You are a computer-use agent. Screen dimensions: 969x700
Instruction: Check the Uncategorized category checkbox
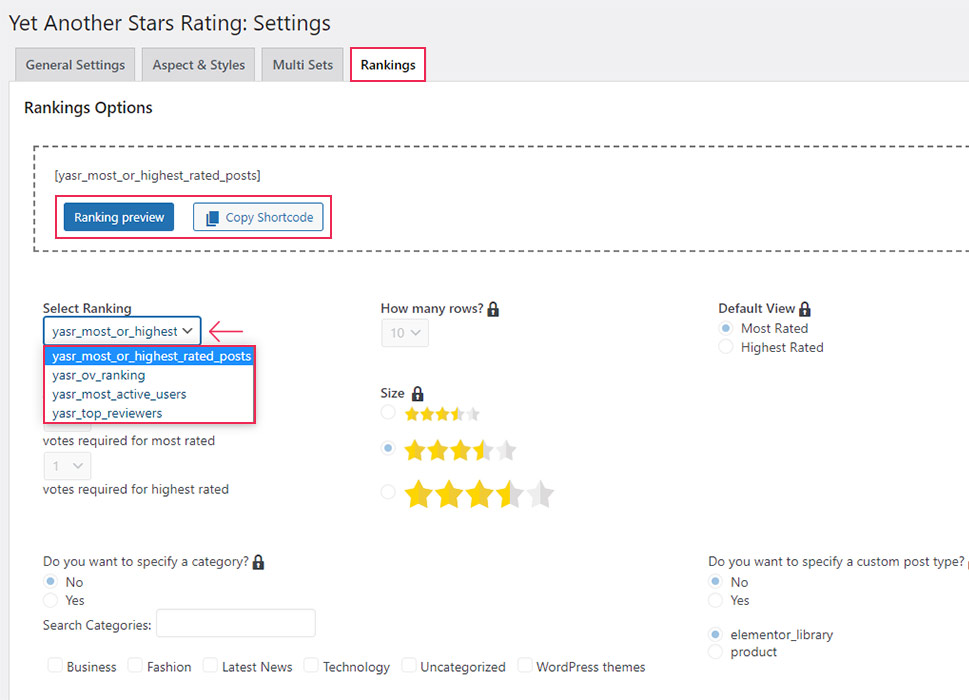click(408, 665)
